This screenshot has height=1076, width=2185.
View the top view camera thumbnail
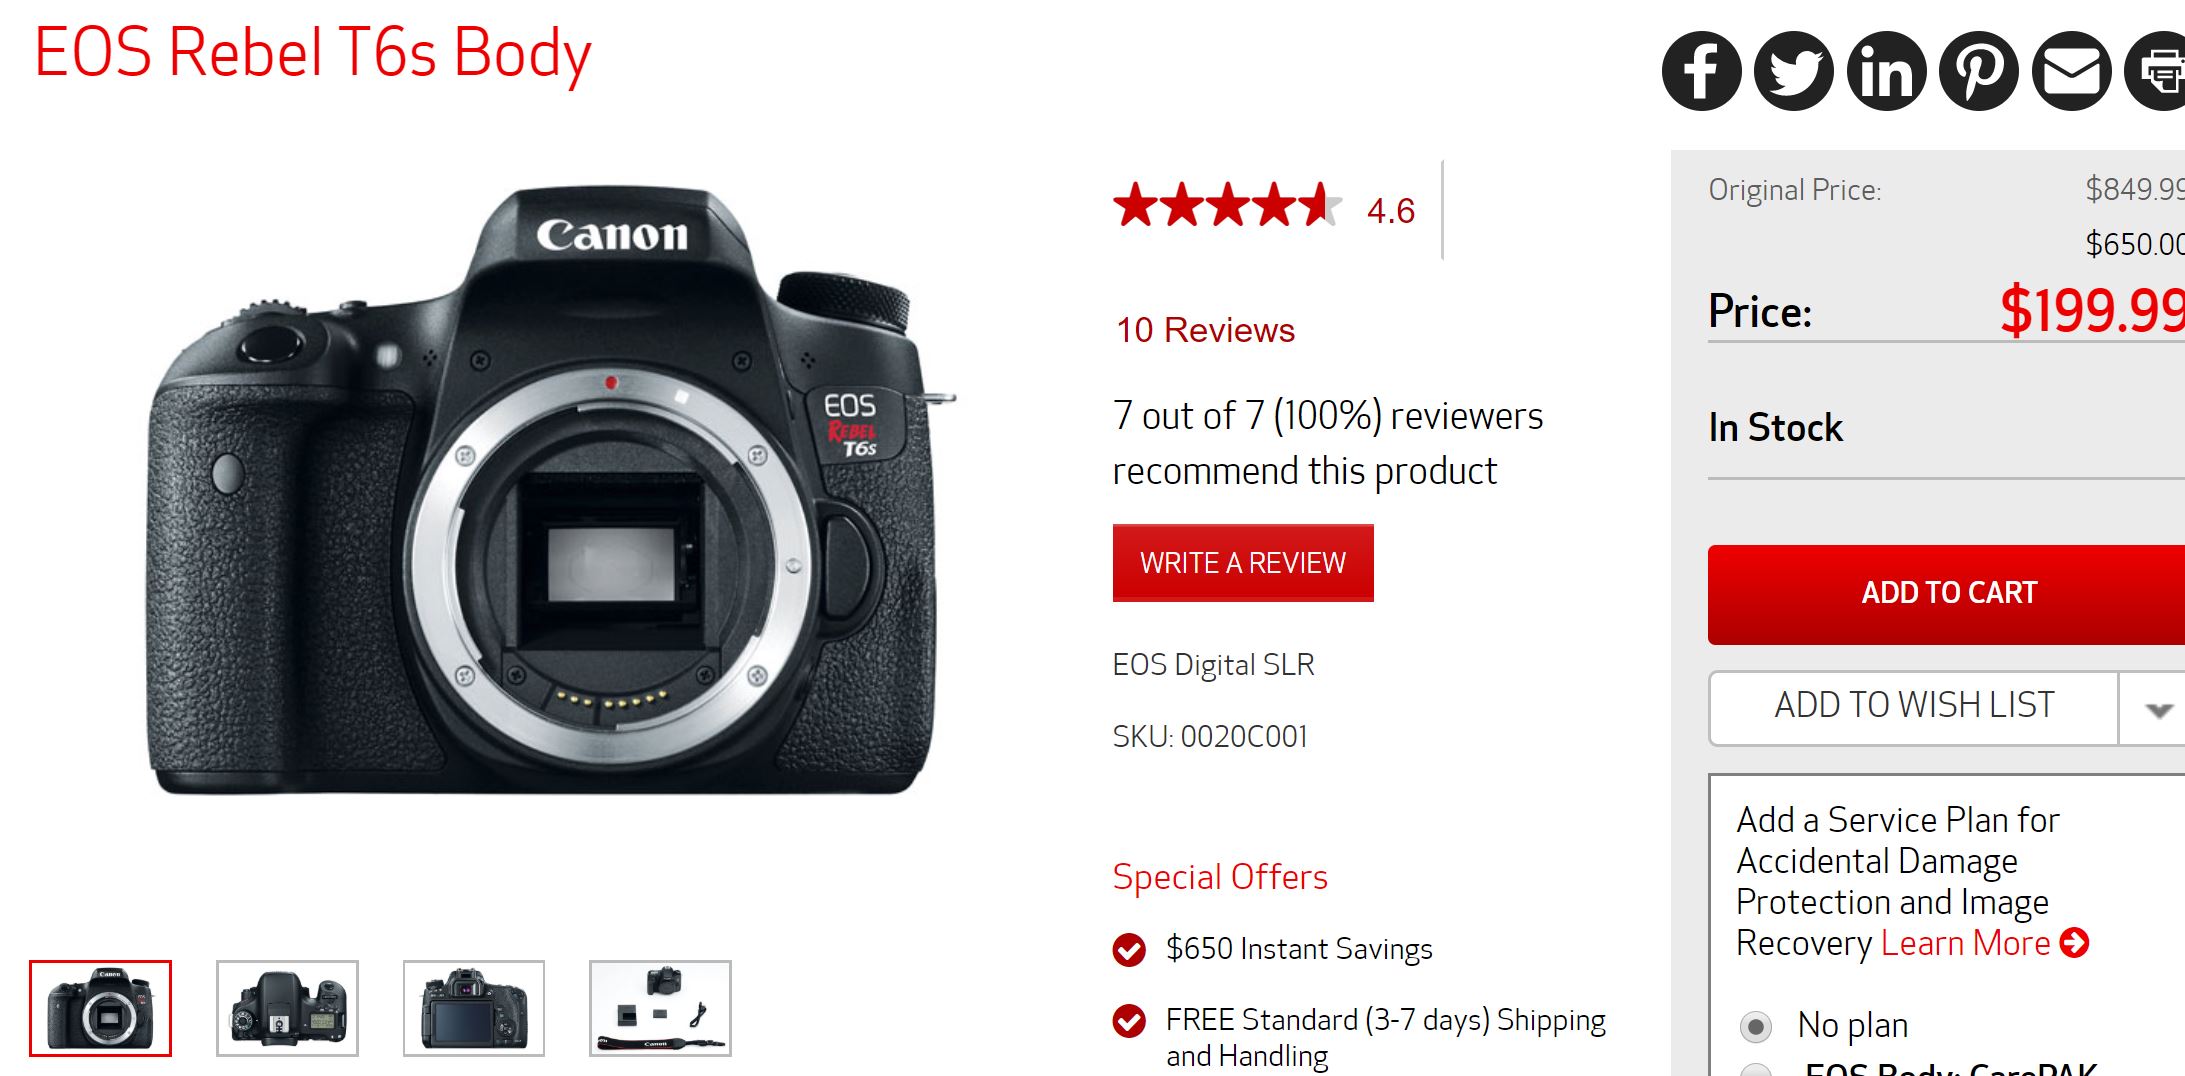coord(287,1008)
